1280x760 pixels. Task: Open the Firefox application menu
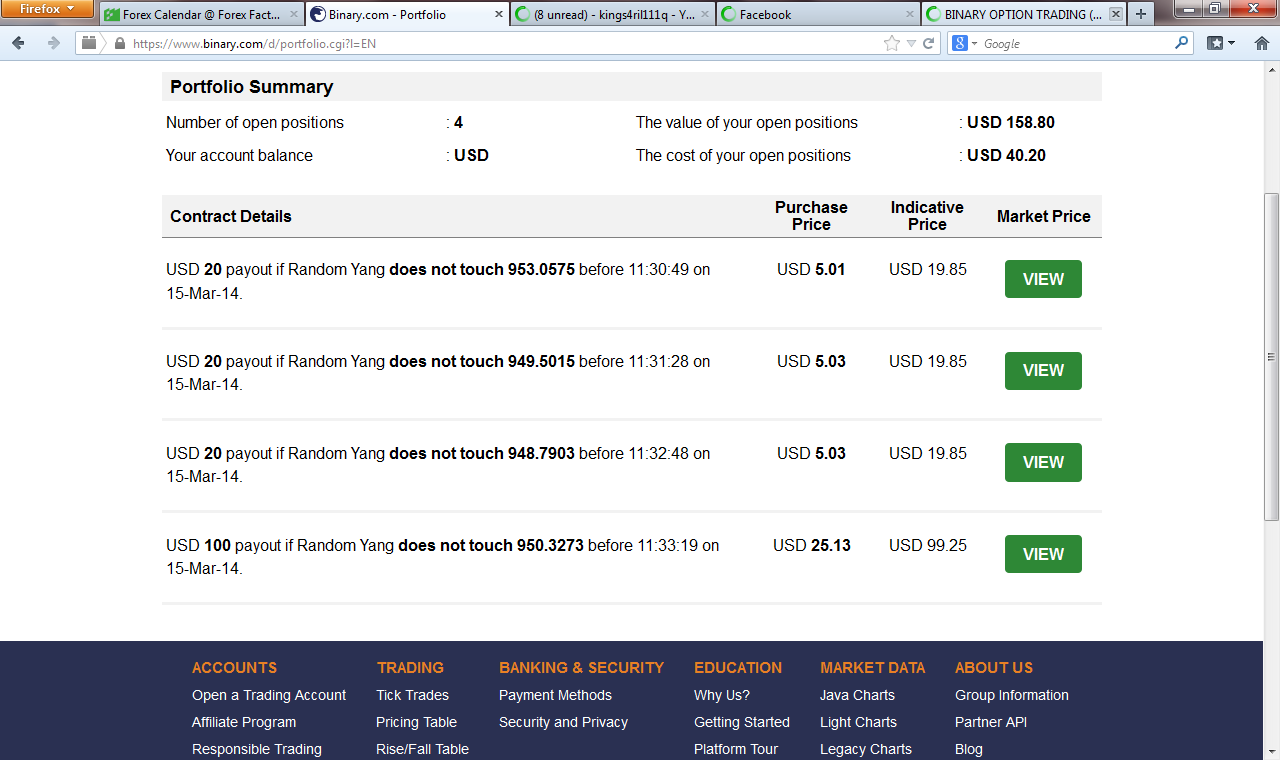(47, 10)
